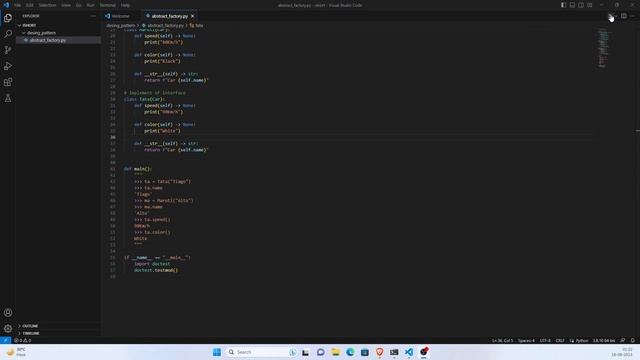640x360 pixels.
Task: Open the Edit menu
Action: click(x=29, y=5)
